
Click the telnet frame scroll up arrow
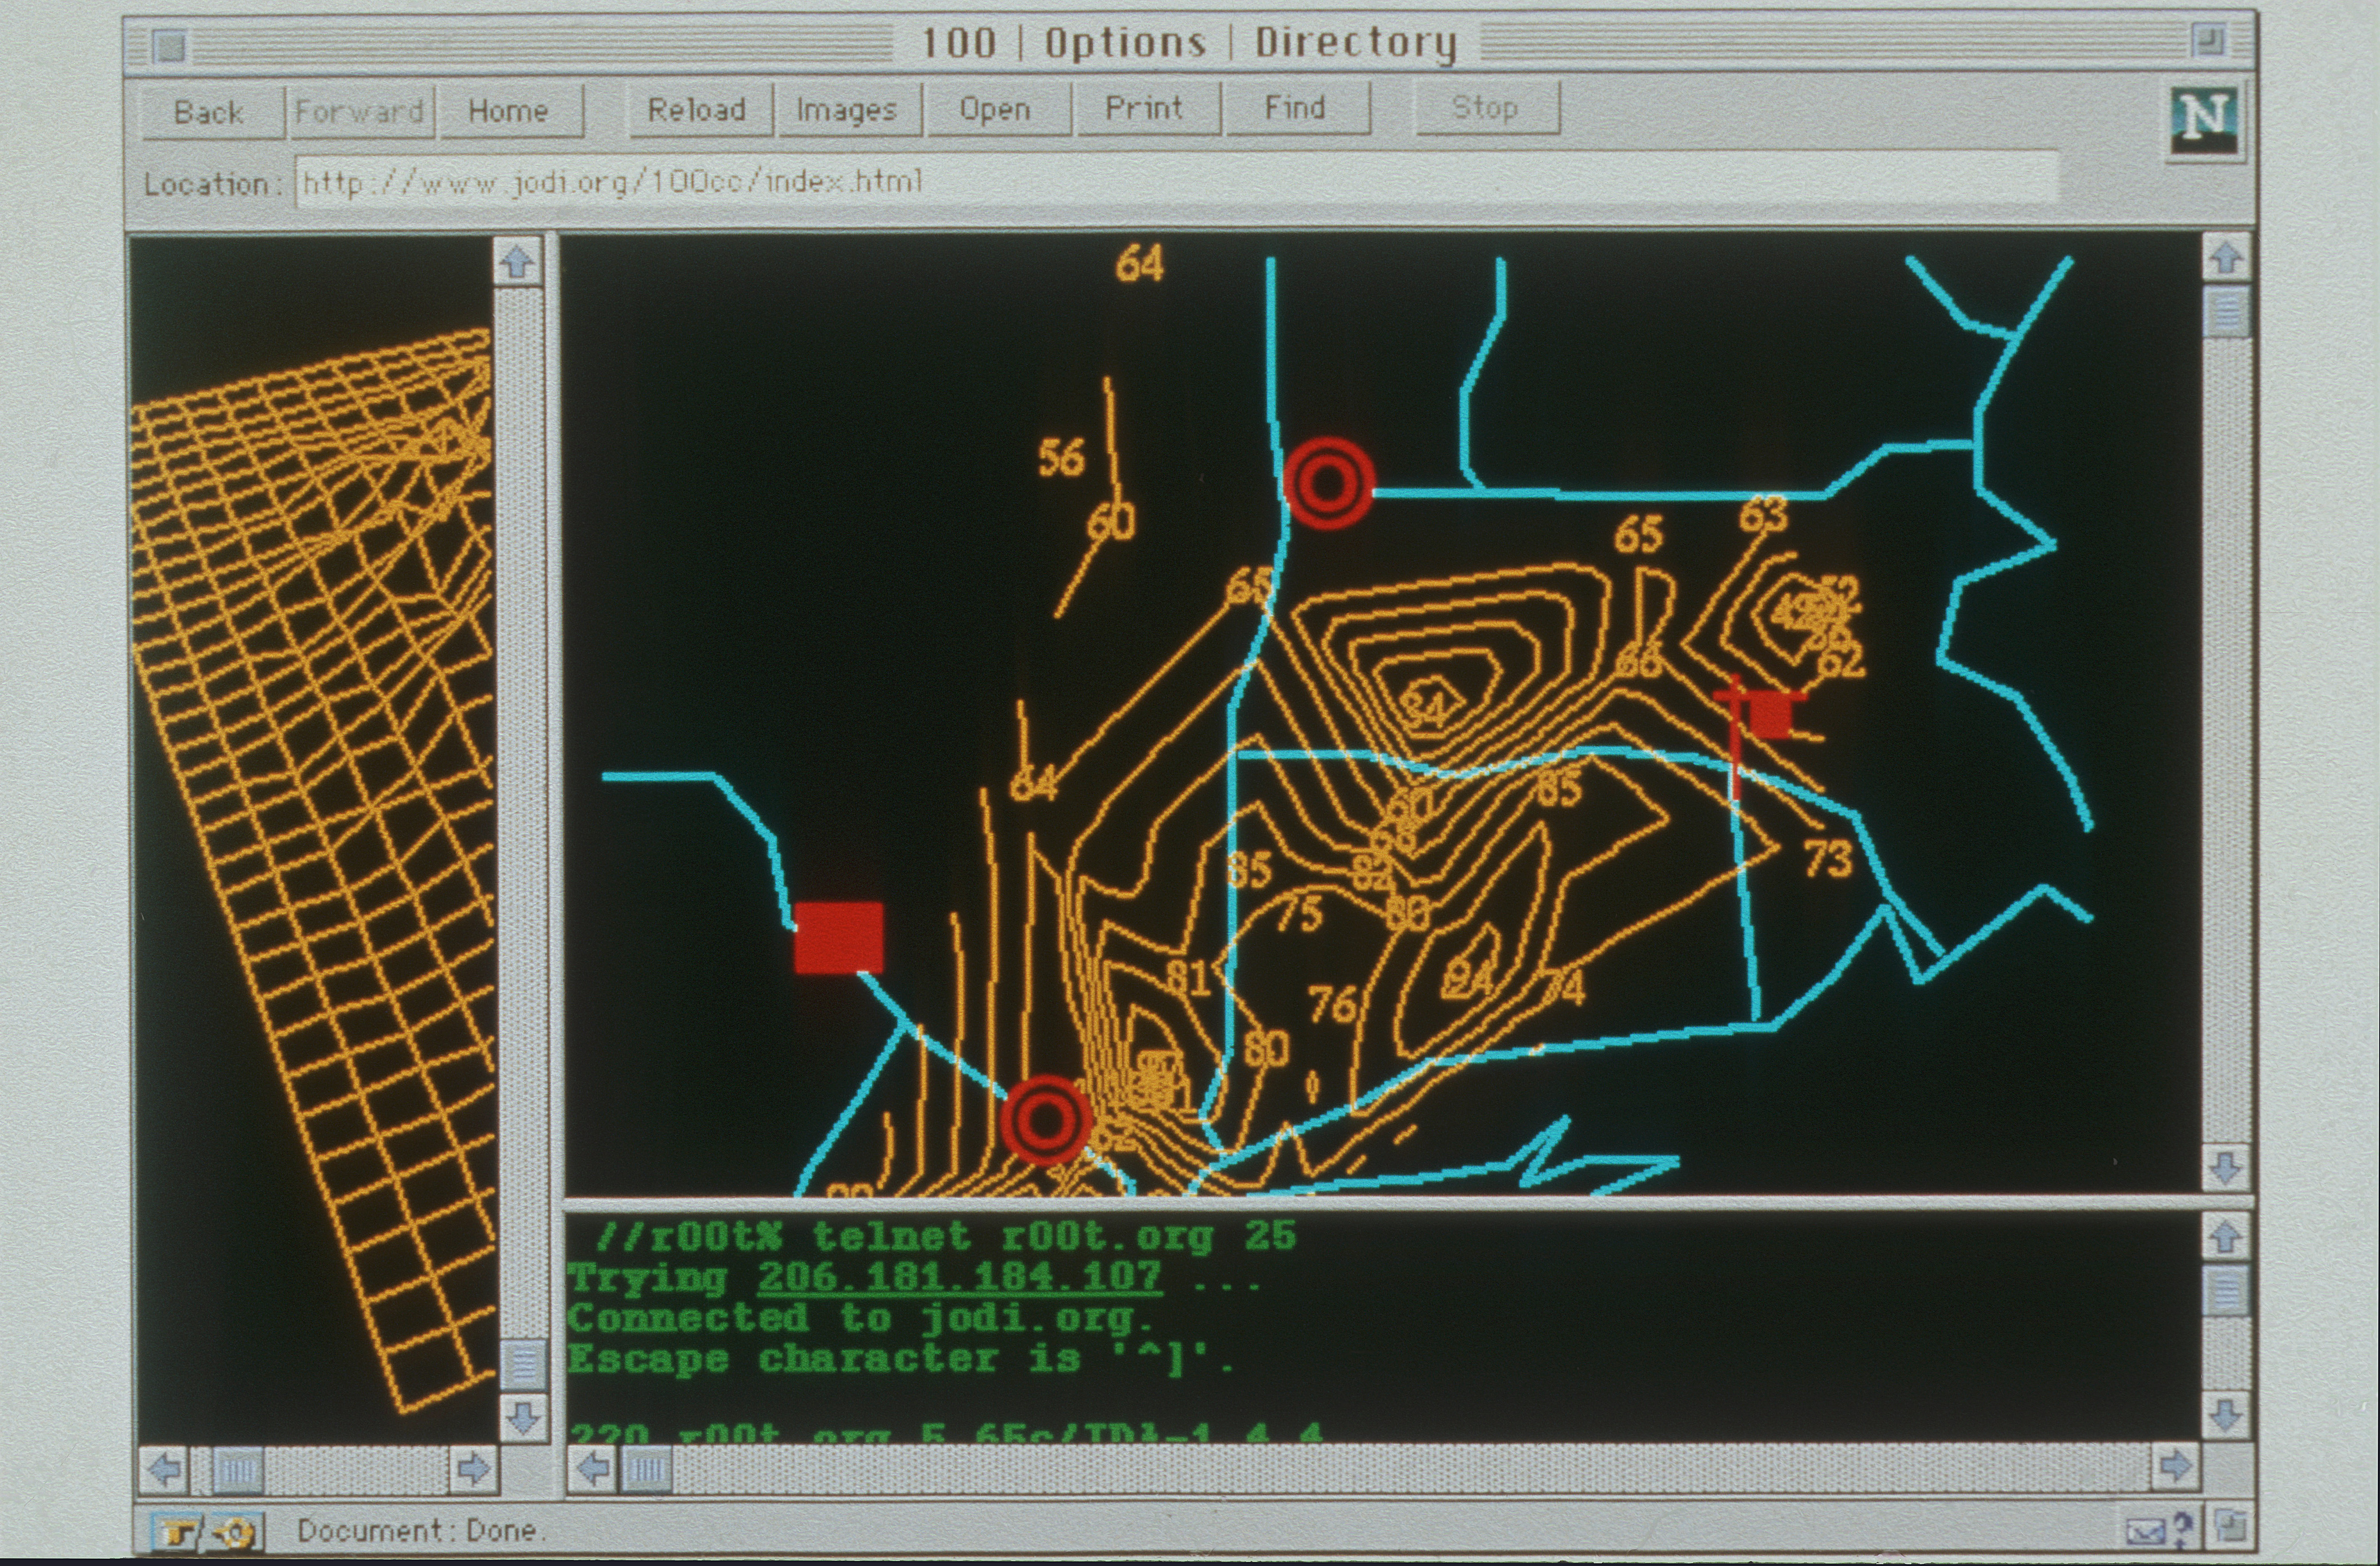click(2226, 1237)
